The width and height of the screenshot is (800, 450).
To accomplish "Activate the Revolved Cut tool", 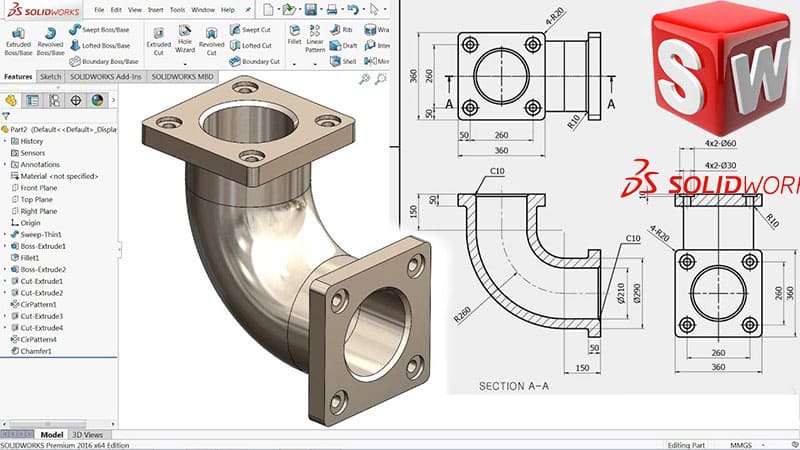I will coord(211,41).
